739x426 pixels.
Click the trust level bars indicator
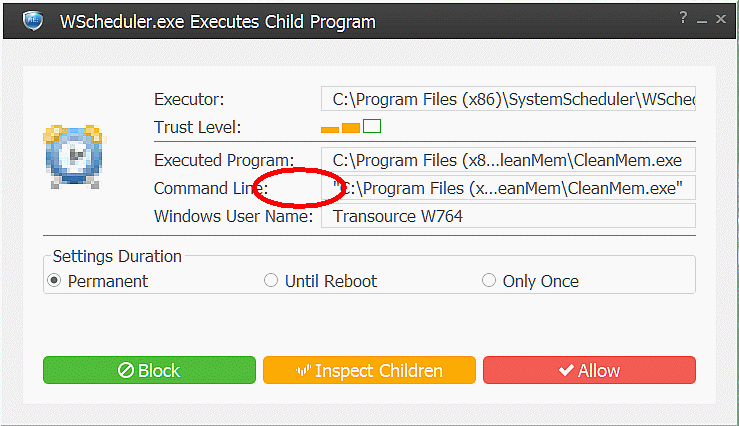(351, 127)
